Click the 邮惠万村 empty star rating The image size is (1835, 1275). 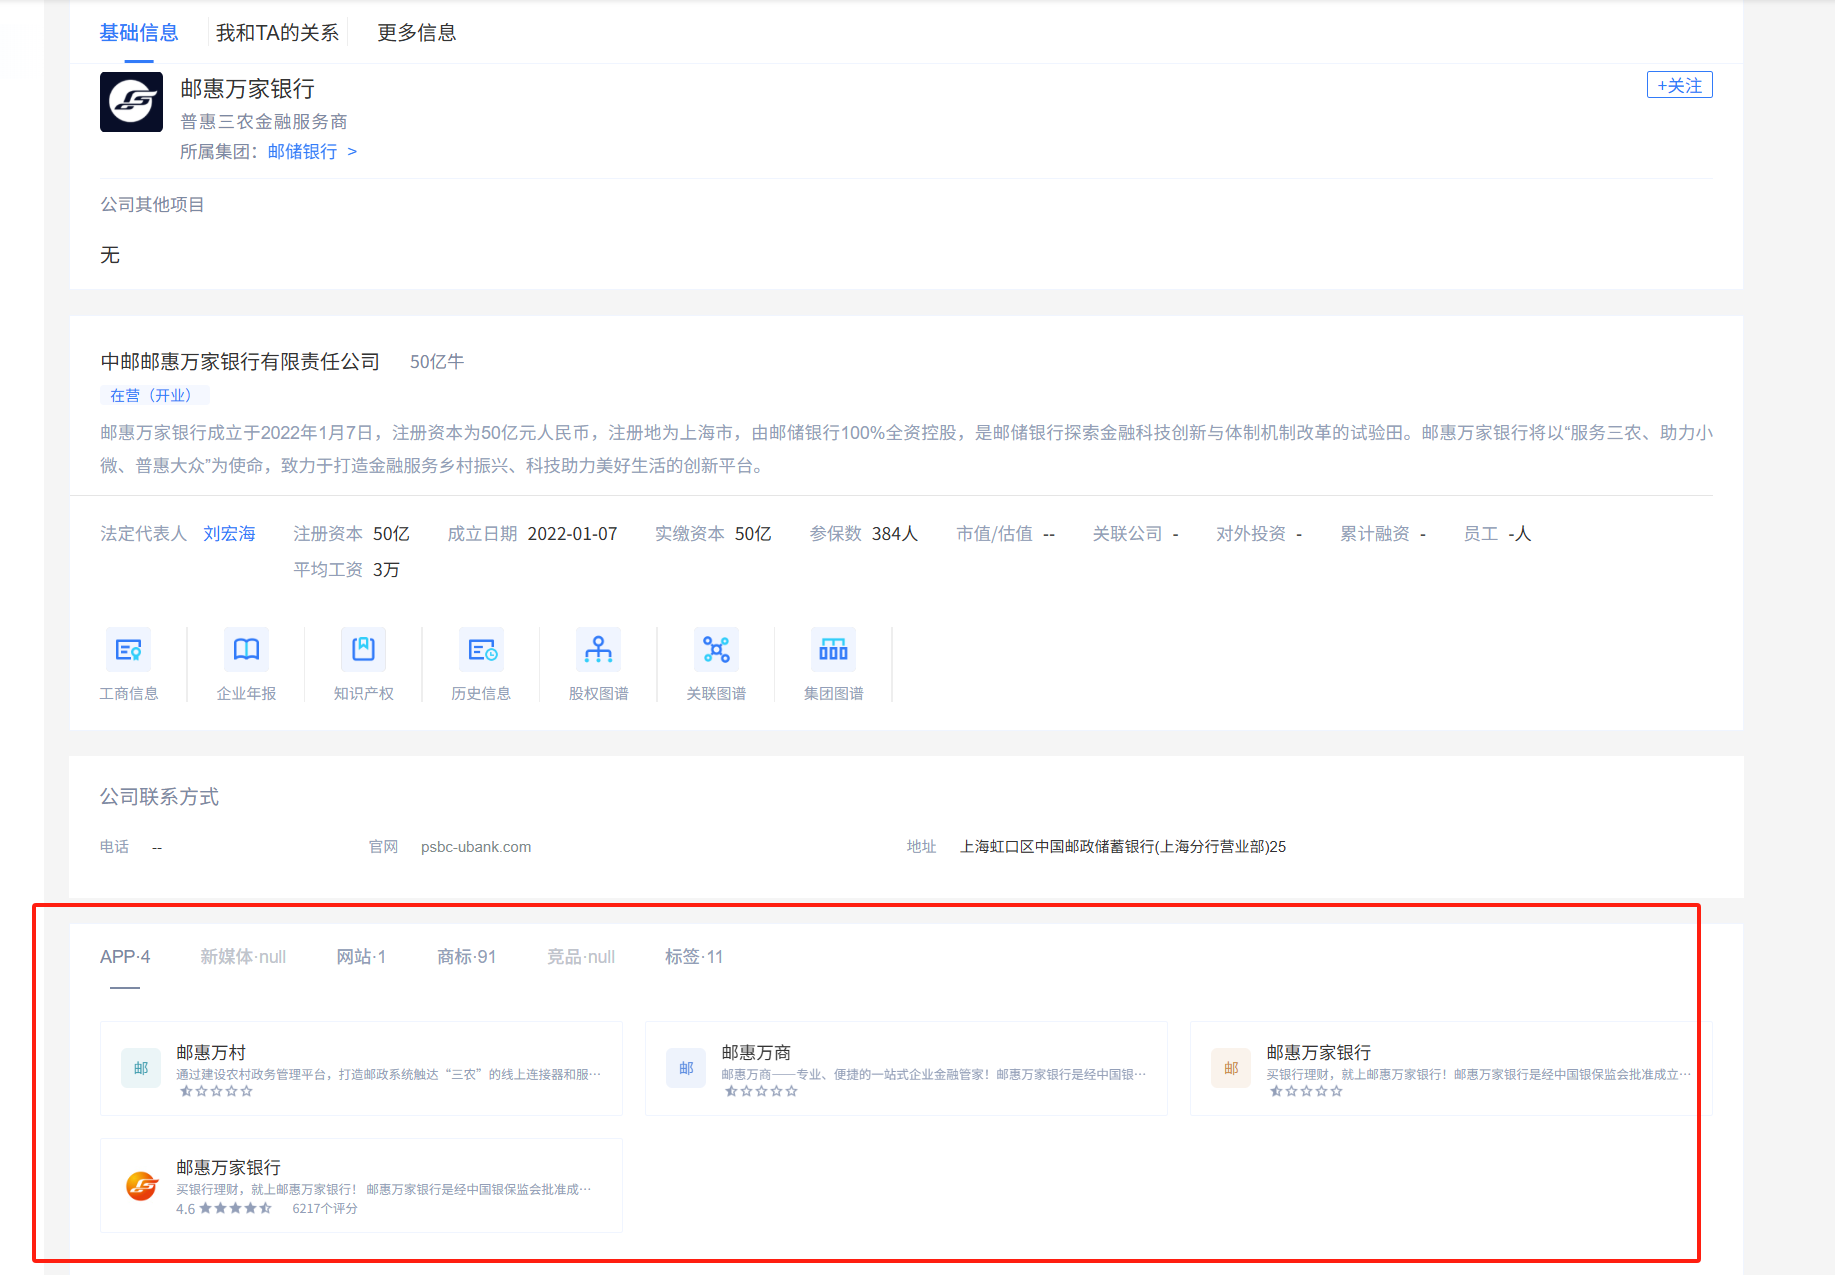pos(216,1091)
